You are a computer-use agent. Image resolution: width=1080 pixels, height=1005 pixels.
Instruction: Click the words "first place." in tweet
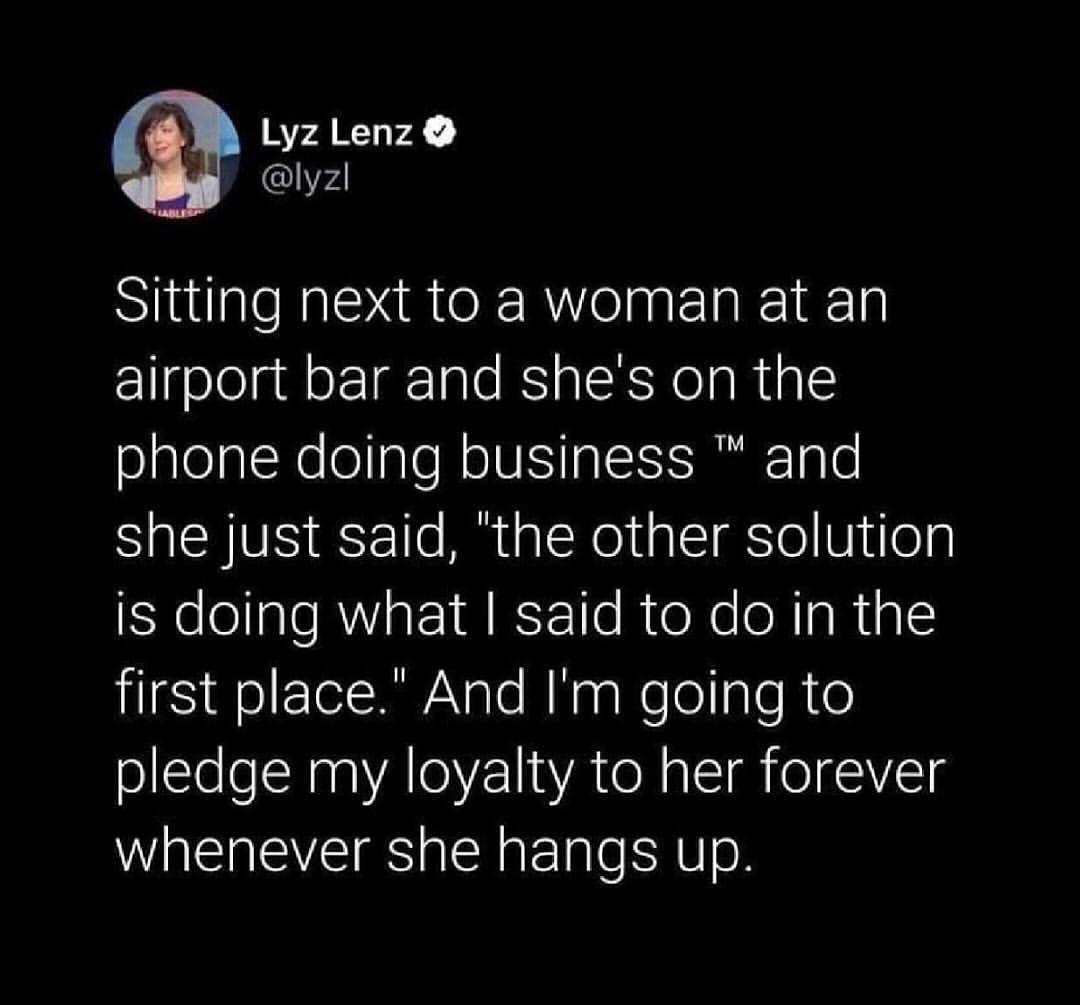coord(253,694)
